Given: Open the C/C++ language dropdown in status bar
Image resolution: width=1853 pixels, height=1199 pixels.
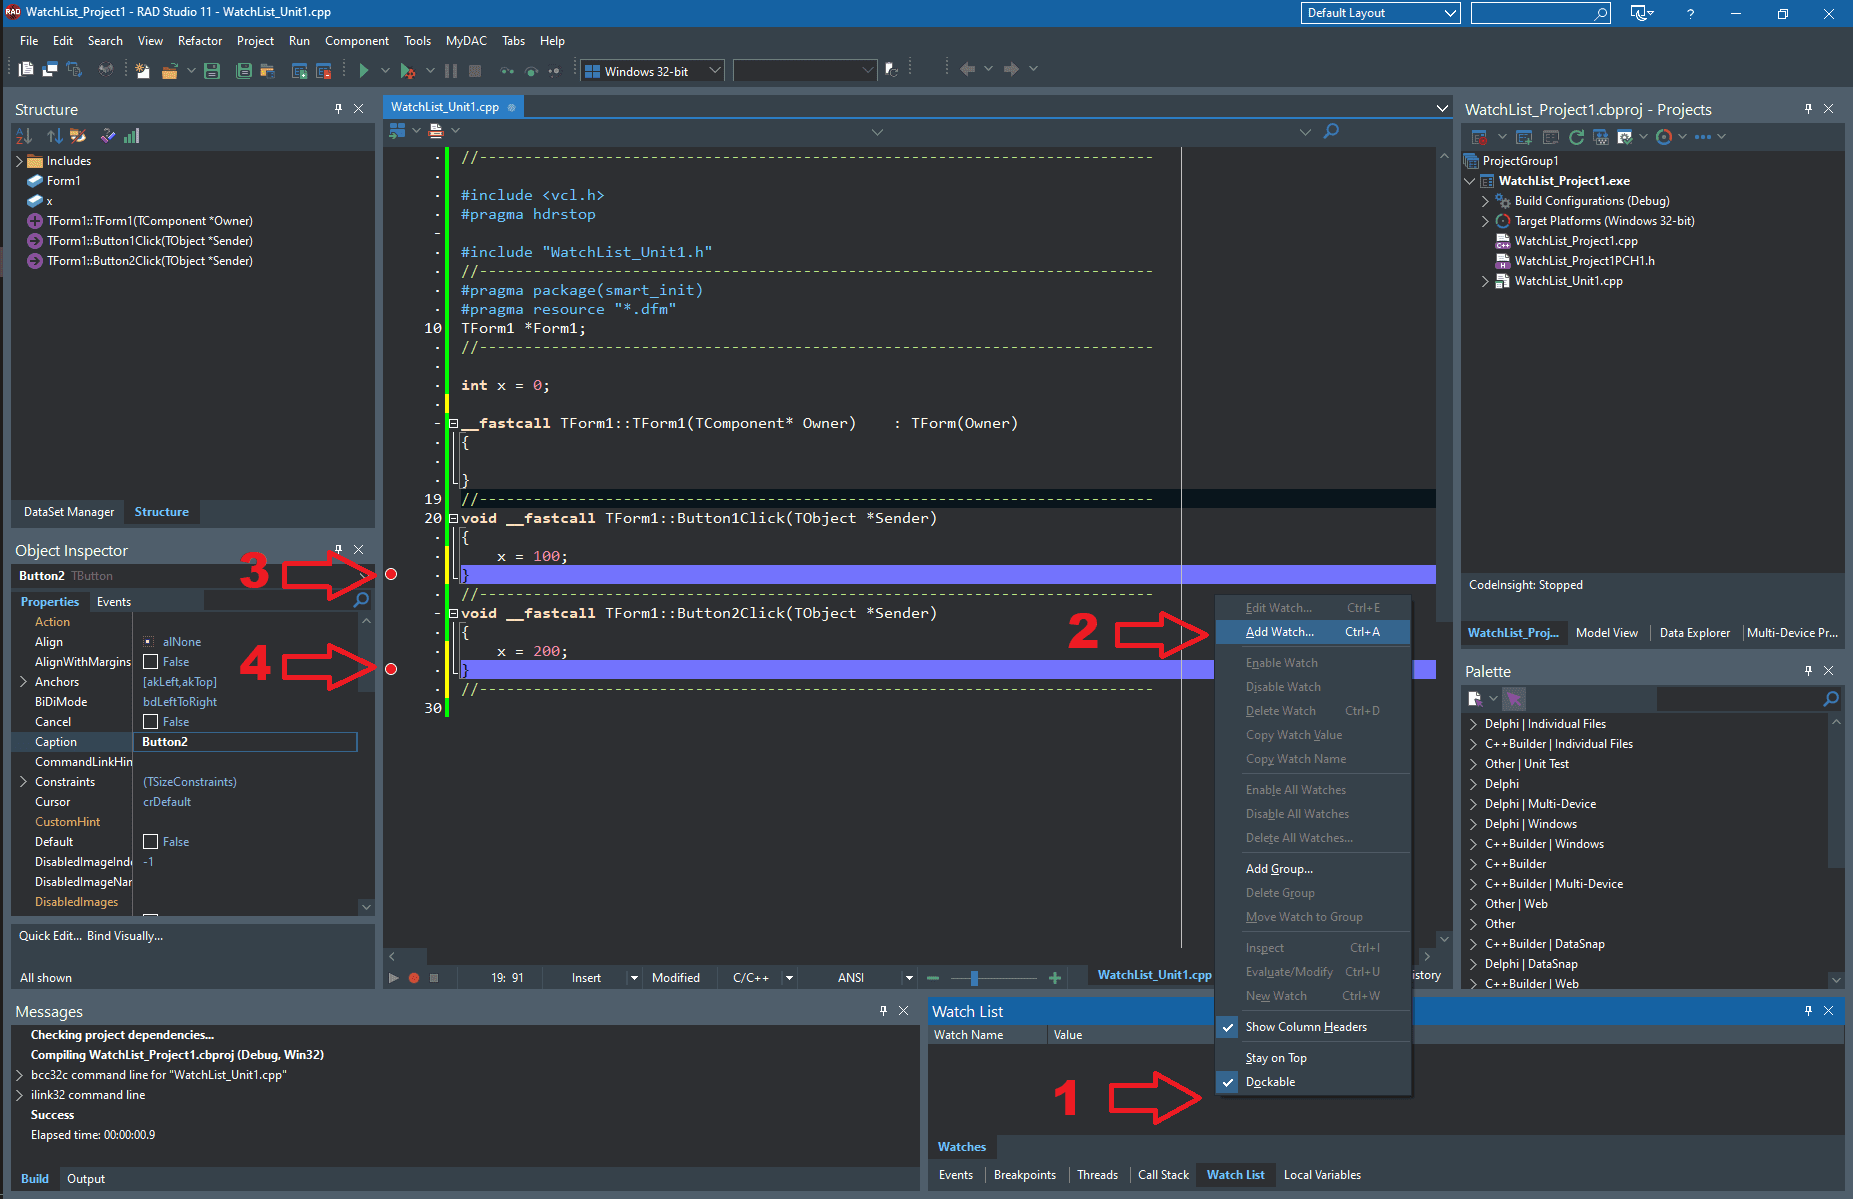Looking at the screenshot, I should (x=789, y=978).
